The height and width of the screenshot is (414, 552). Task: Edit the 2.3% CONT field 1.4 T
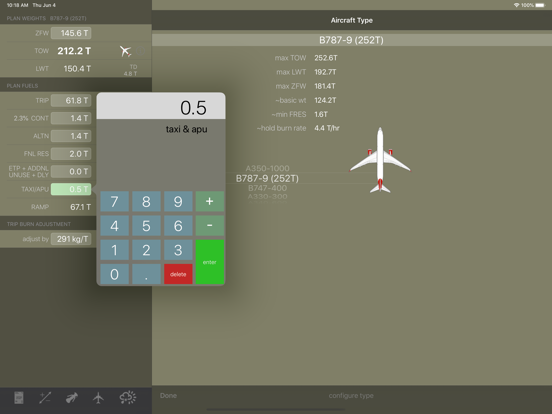(x=71, y=118)
